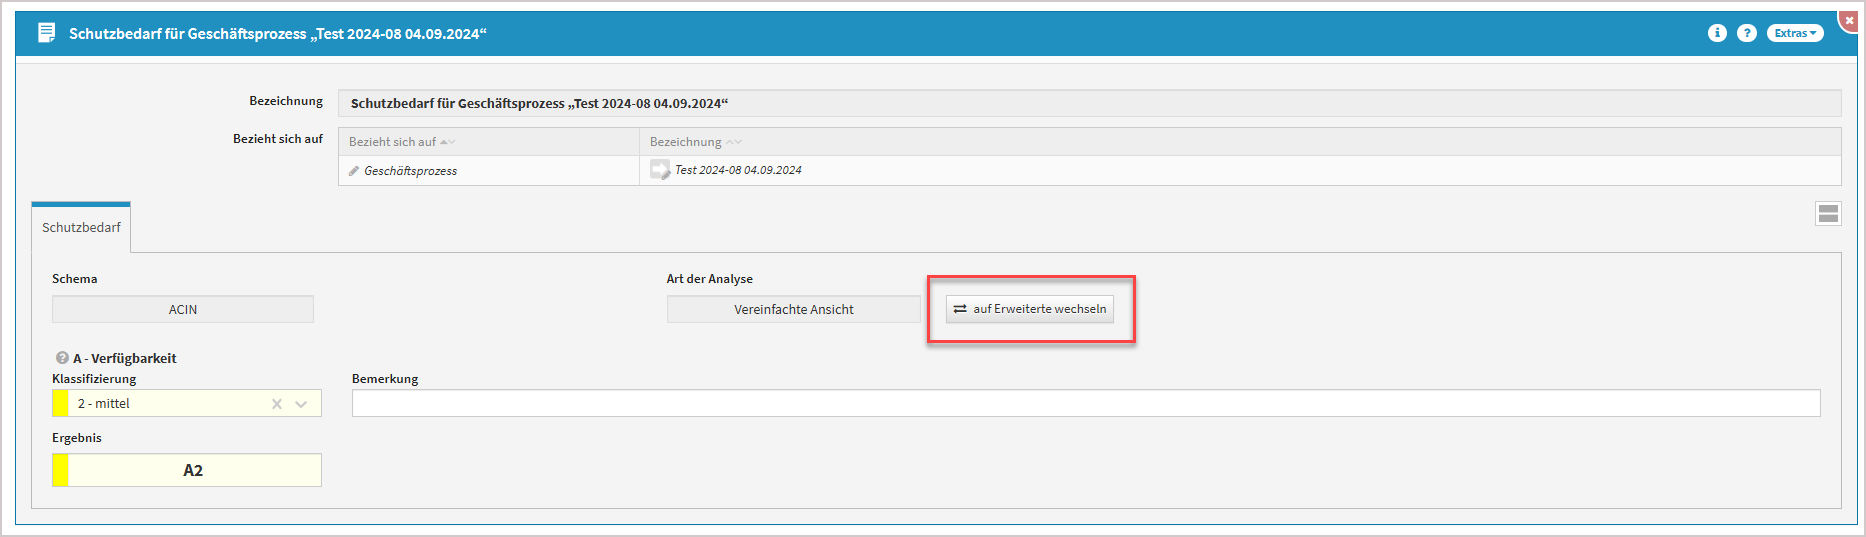Open the help question mark icon
This screenshot has height=537, width=1866.
pos(1746,33)
